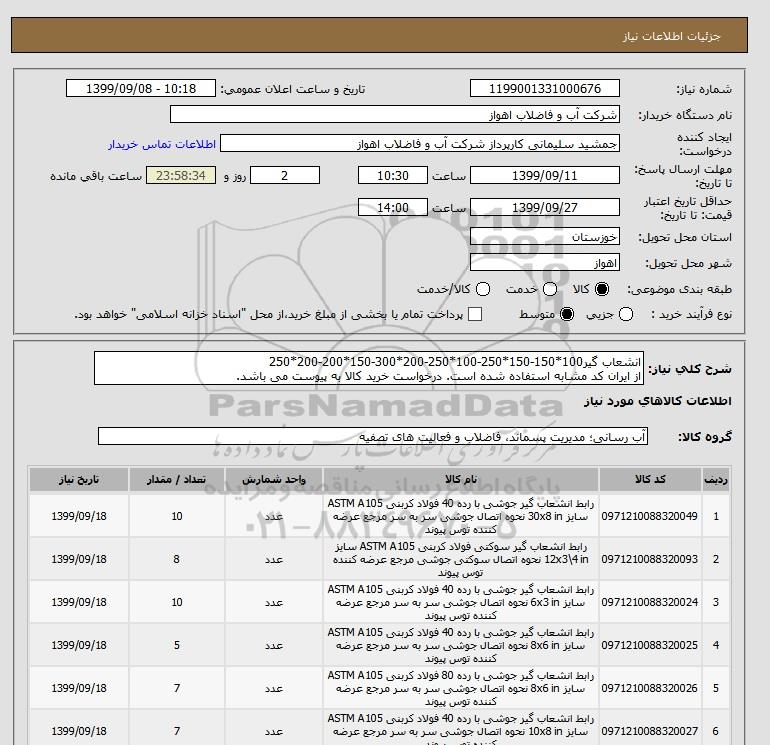Viewport: 770px width, 745px height.
Task: Click the response deadline date 1399/09/11
Action: 545,175
